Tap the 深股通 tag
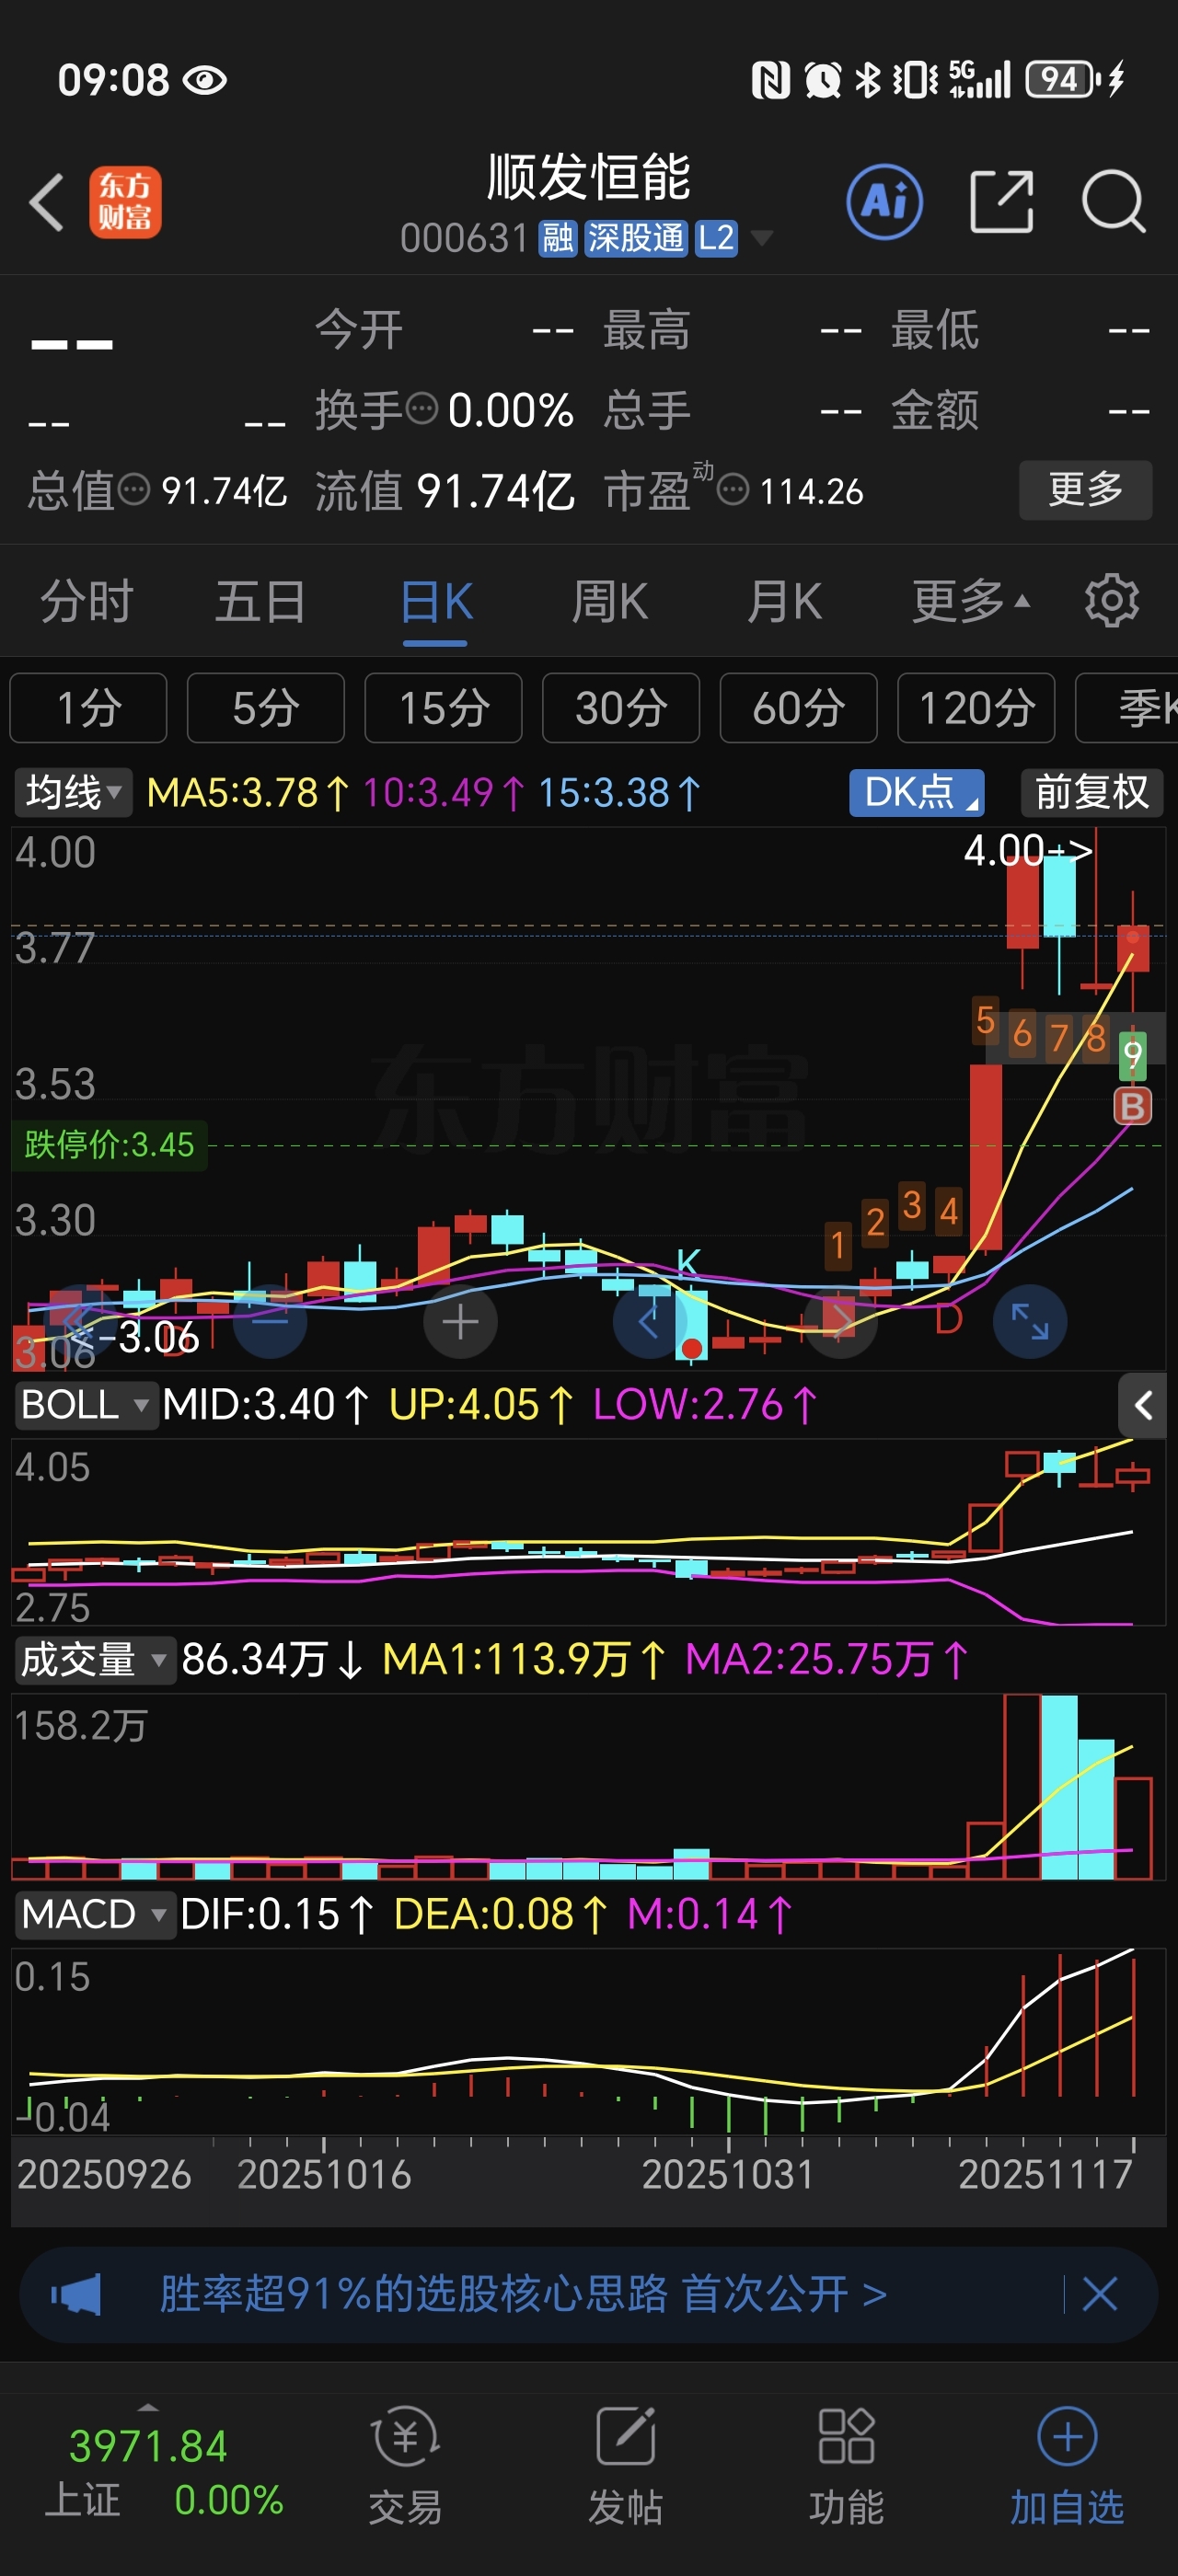The height and width of the screenshot is (2576, 1178). click(636, 238)
